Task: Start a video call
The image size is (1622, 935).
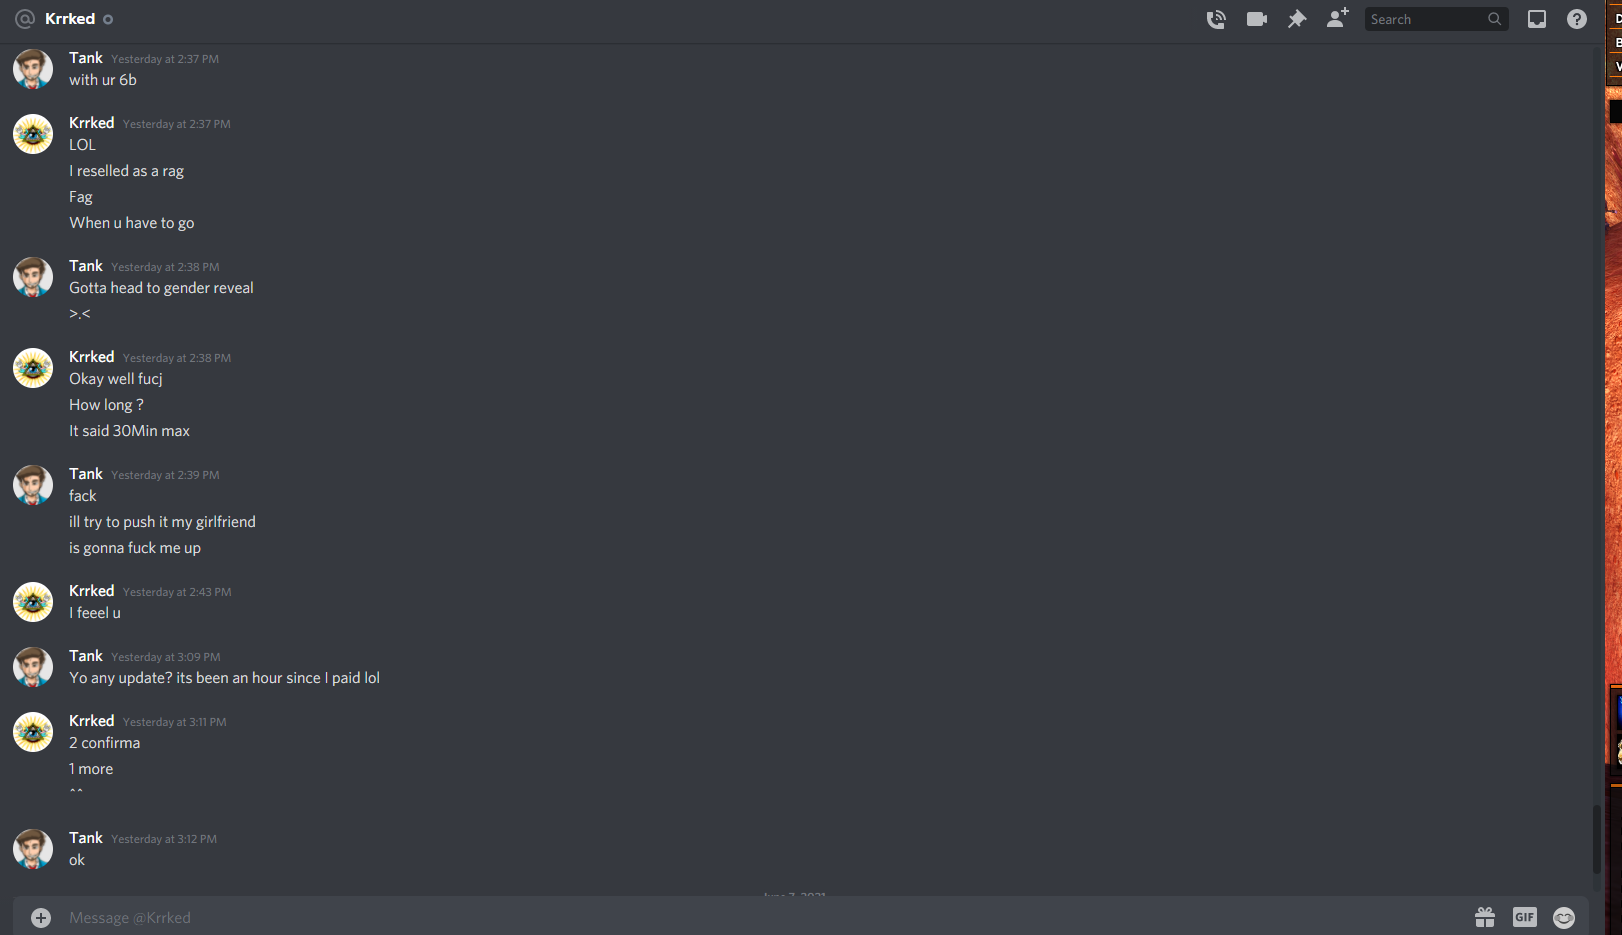Action: [1257, 19]
